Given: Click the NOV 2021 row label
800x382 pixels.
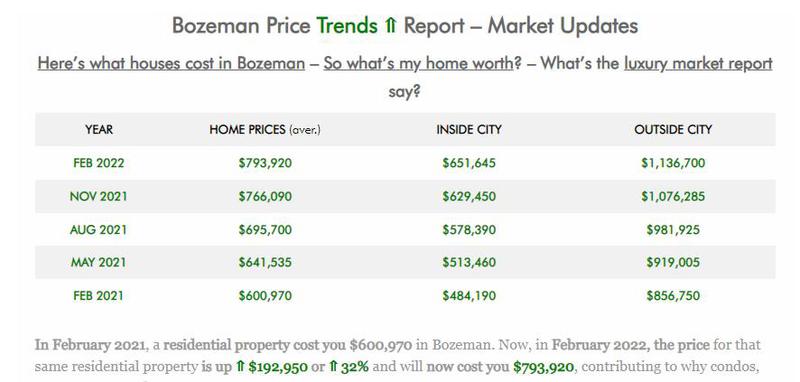Looking at the screenshot, I should (99, 196).
